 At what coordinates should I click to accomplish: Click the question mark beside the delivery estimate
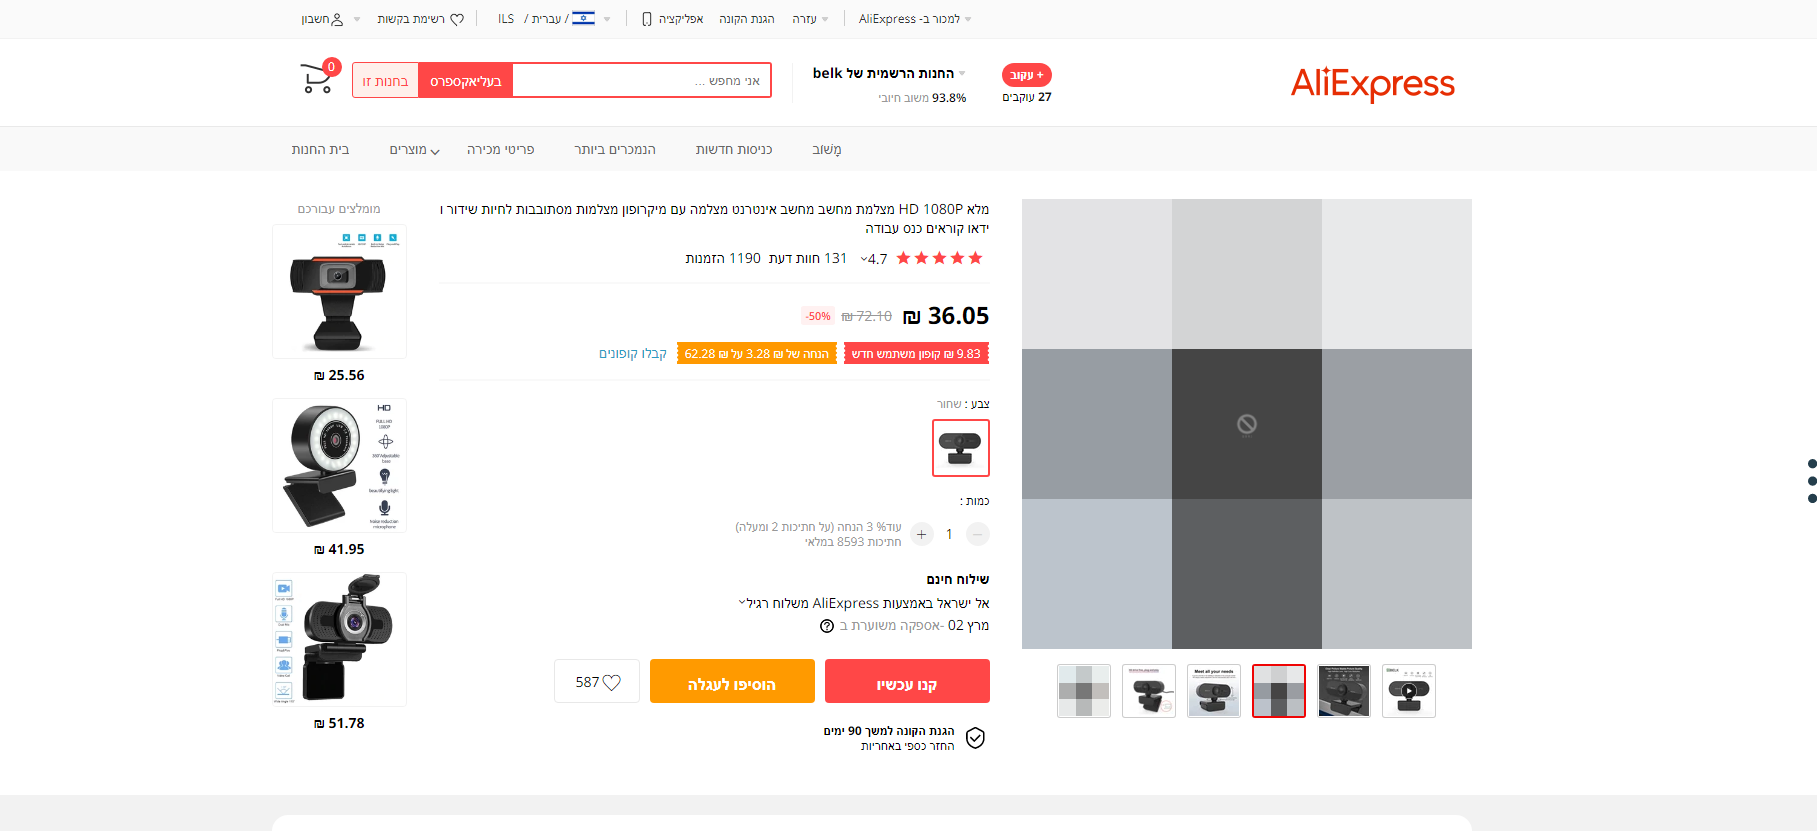click(x=827, y=626)
